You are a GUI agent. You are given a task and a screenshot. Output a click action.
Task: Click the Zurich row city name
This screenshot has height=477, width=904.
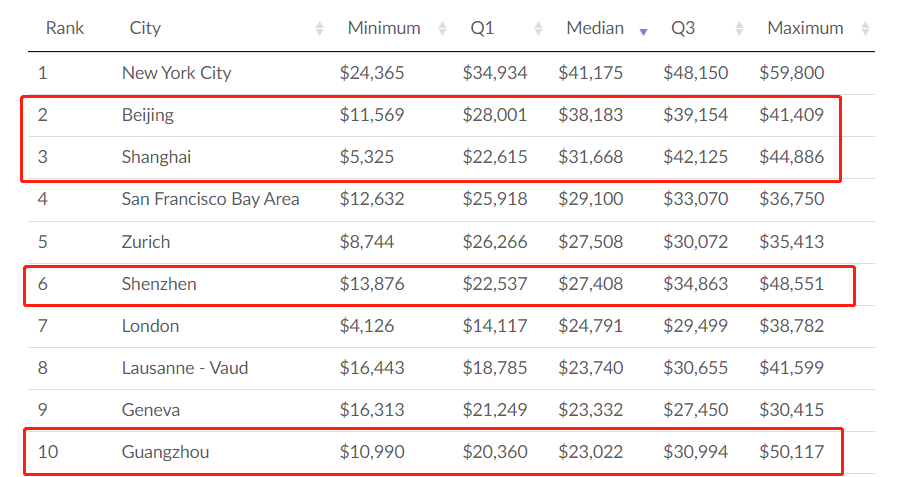tap(146, 242)
